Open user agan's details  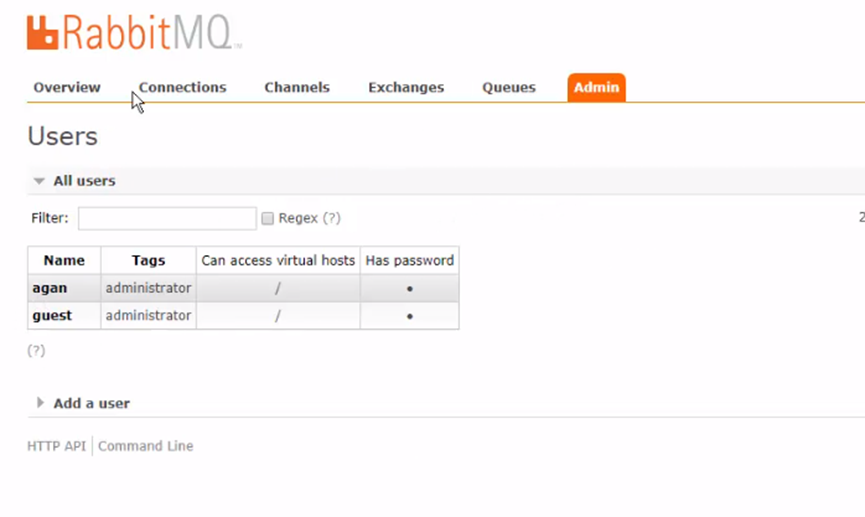(x=50, y=288)
